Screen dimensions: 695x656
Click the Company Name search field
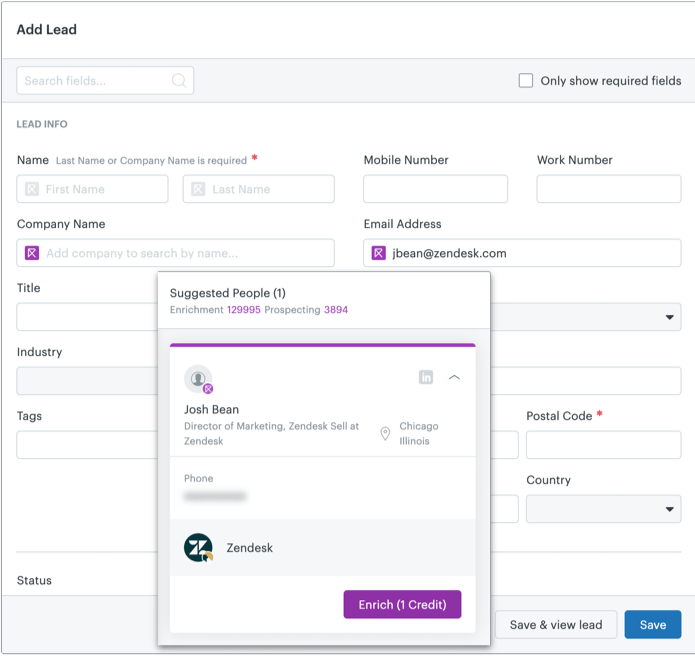pyautogui.click(x=176, y=253)
